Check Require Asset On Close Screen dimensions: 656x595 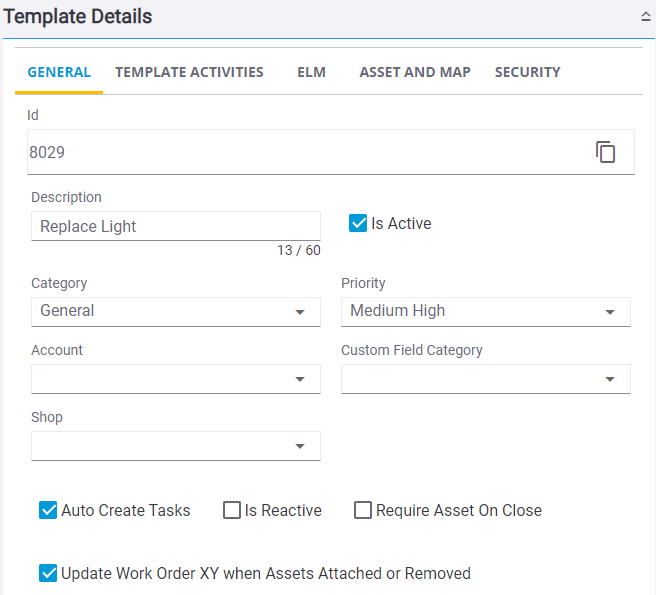pyautogui.click(x=363, y=510)
